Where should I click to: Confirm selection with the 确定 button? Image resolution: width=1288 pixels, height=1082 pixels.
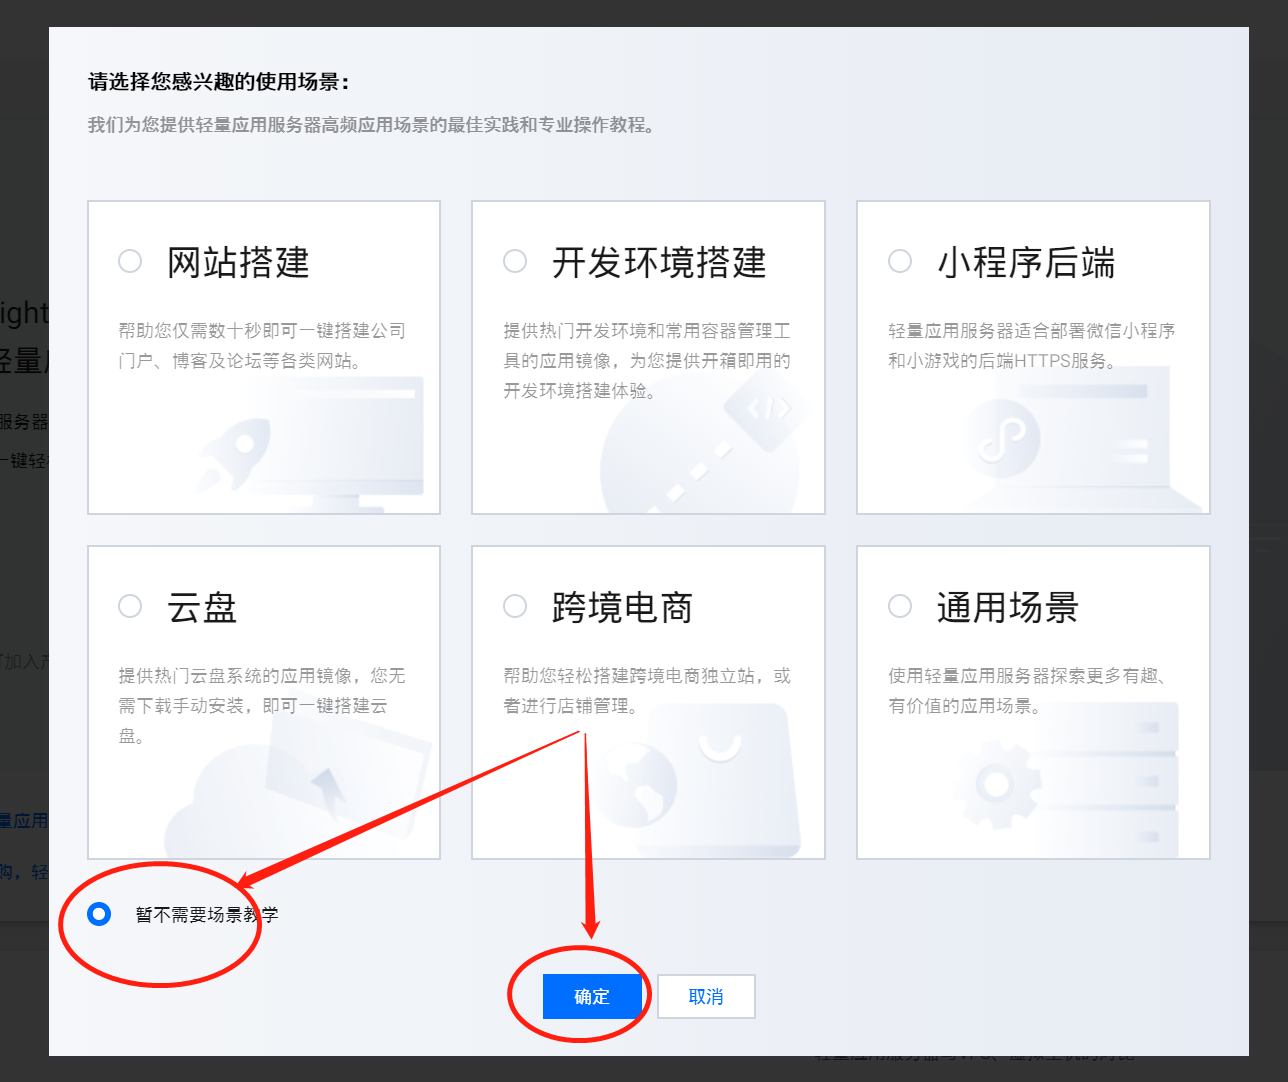click(x=590, y=996)
